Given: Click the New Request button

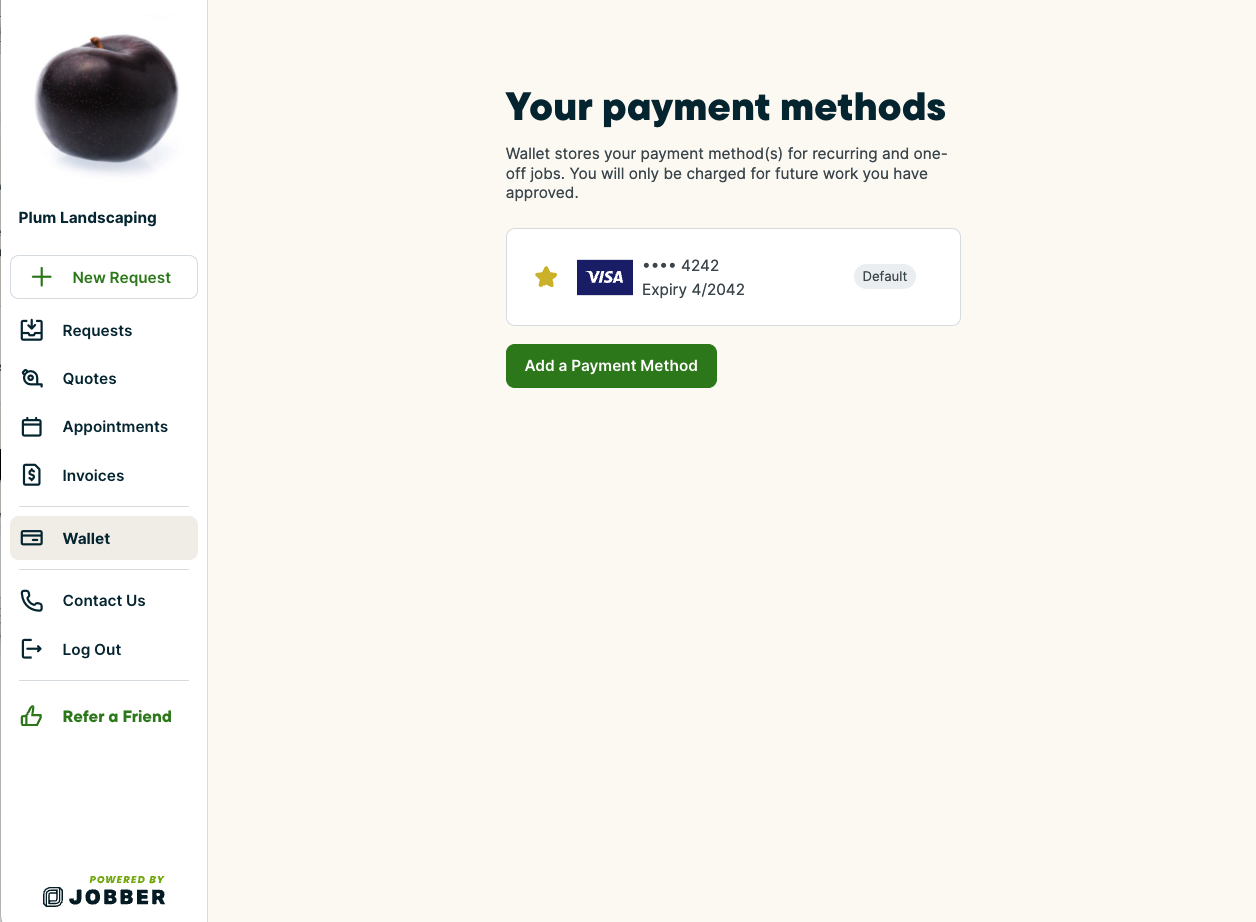Looking at the screenshot, I should [x=104, y=277].
